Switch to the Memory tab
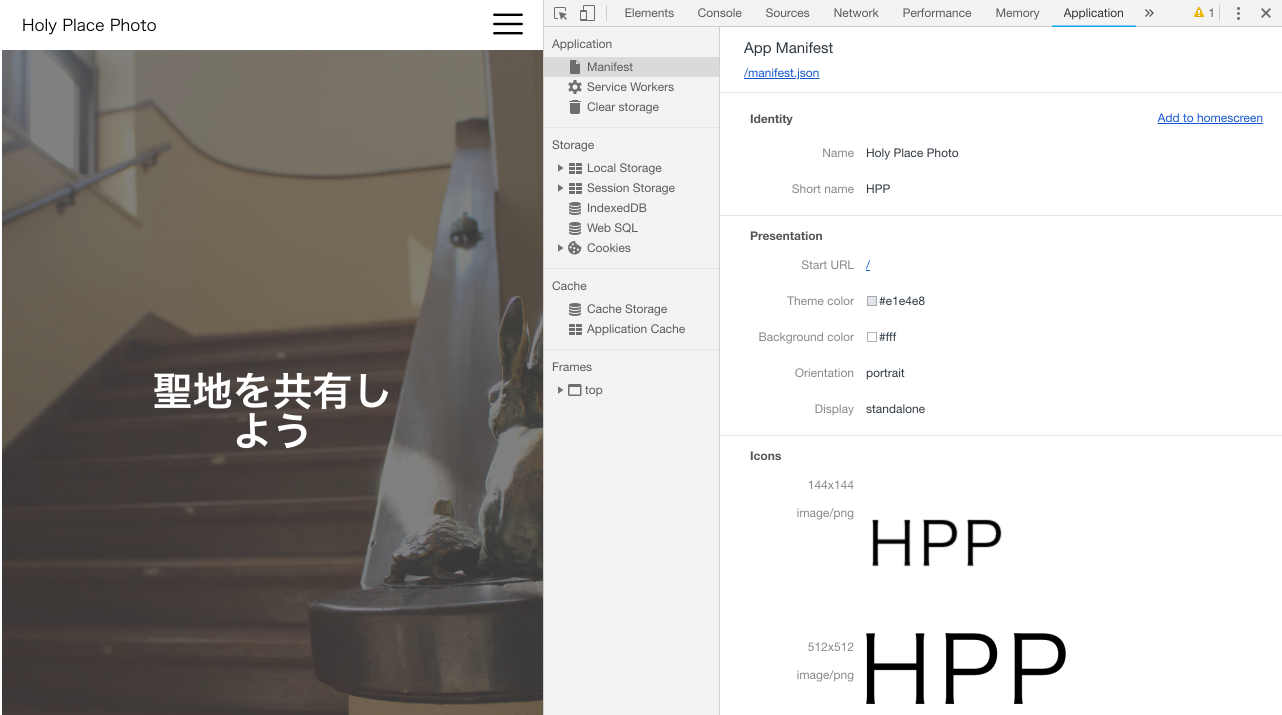Screen dimensions: 1282x715 [1017, 13]
